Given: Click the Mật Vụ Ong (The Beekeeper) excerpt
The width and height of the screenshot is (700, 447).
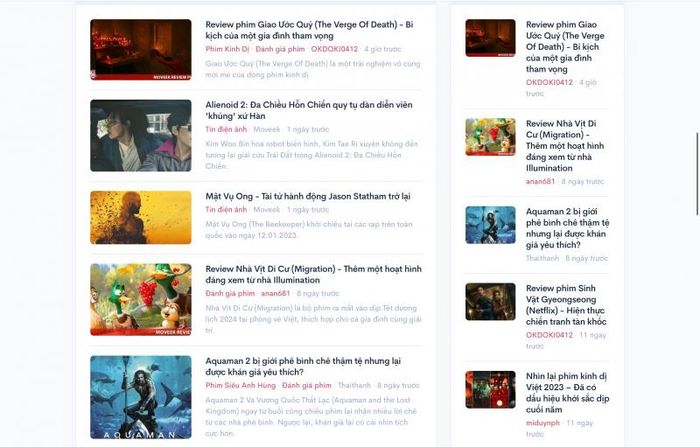Looking at the screenshot, I should [309, 230].
